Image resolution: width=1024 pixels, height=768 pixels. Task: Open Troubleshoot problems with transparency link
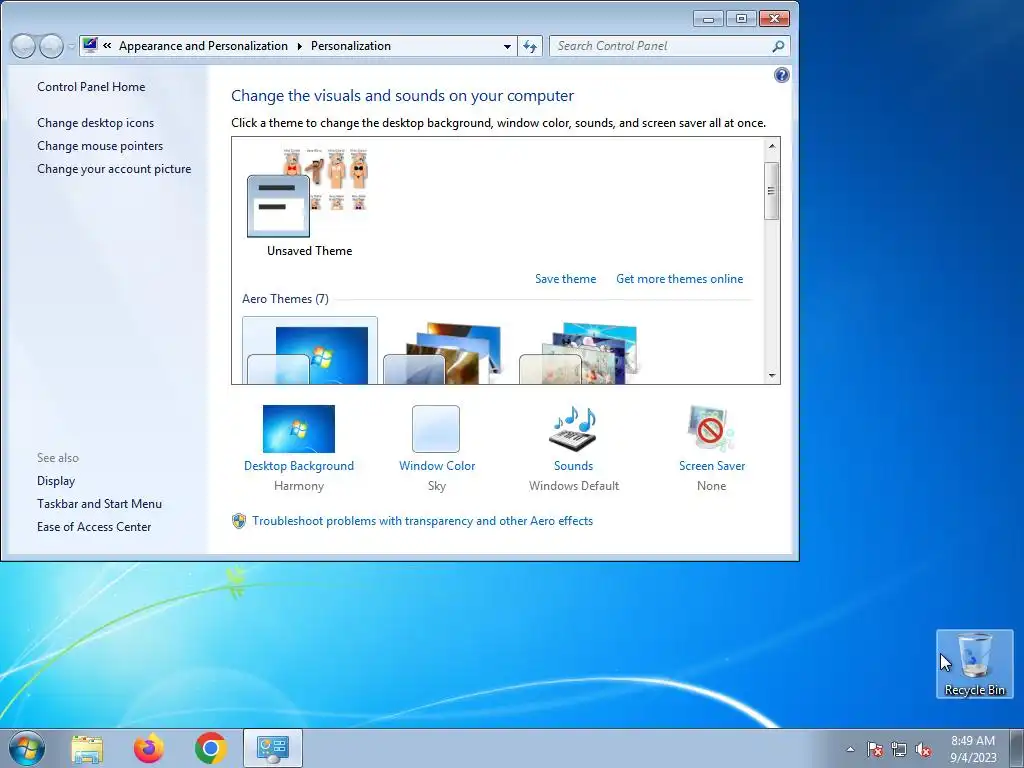point(423,521)
